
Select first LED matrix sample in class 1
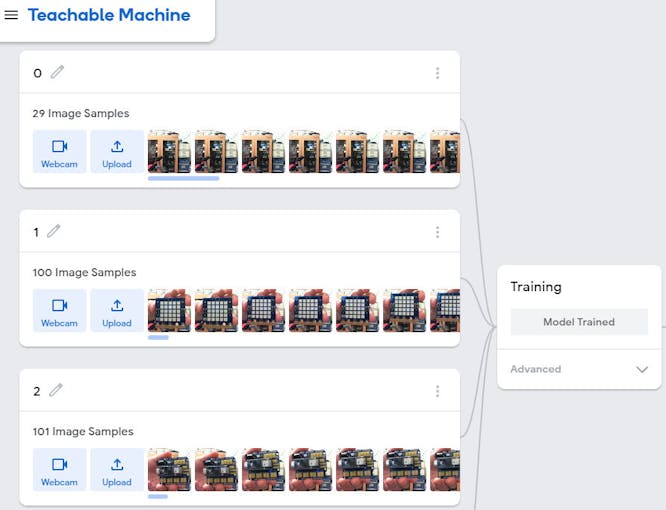(x=169, y=310)
